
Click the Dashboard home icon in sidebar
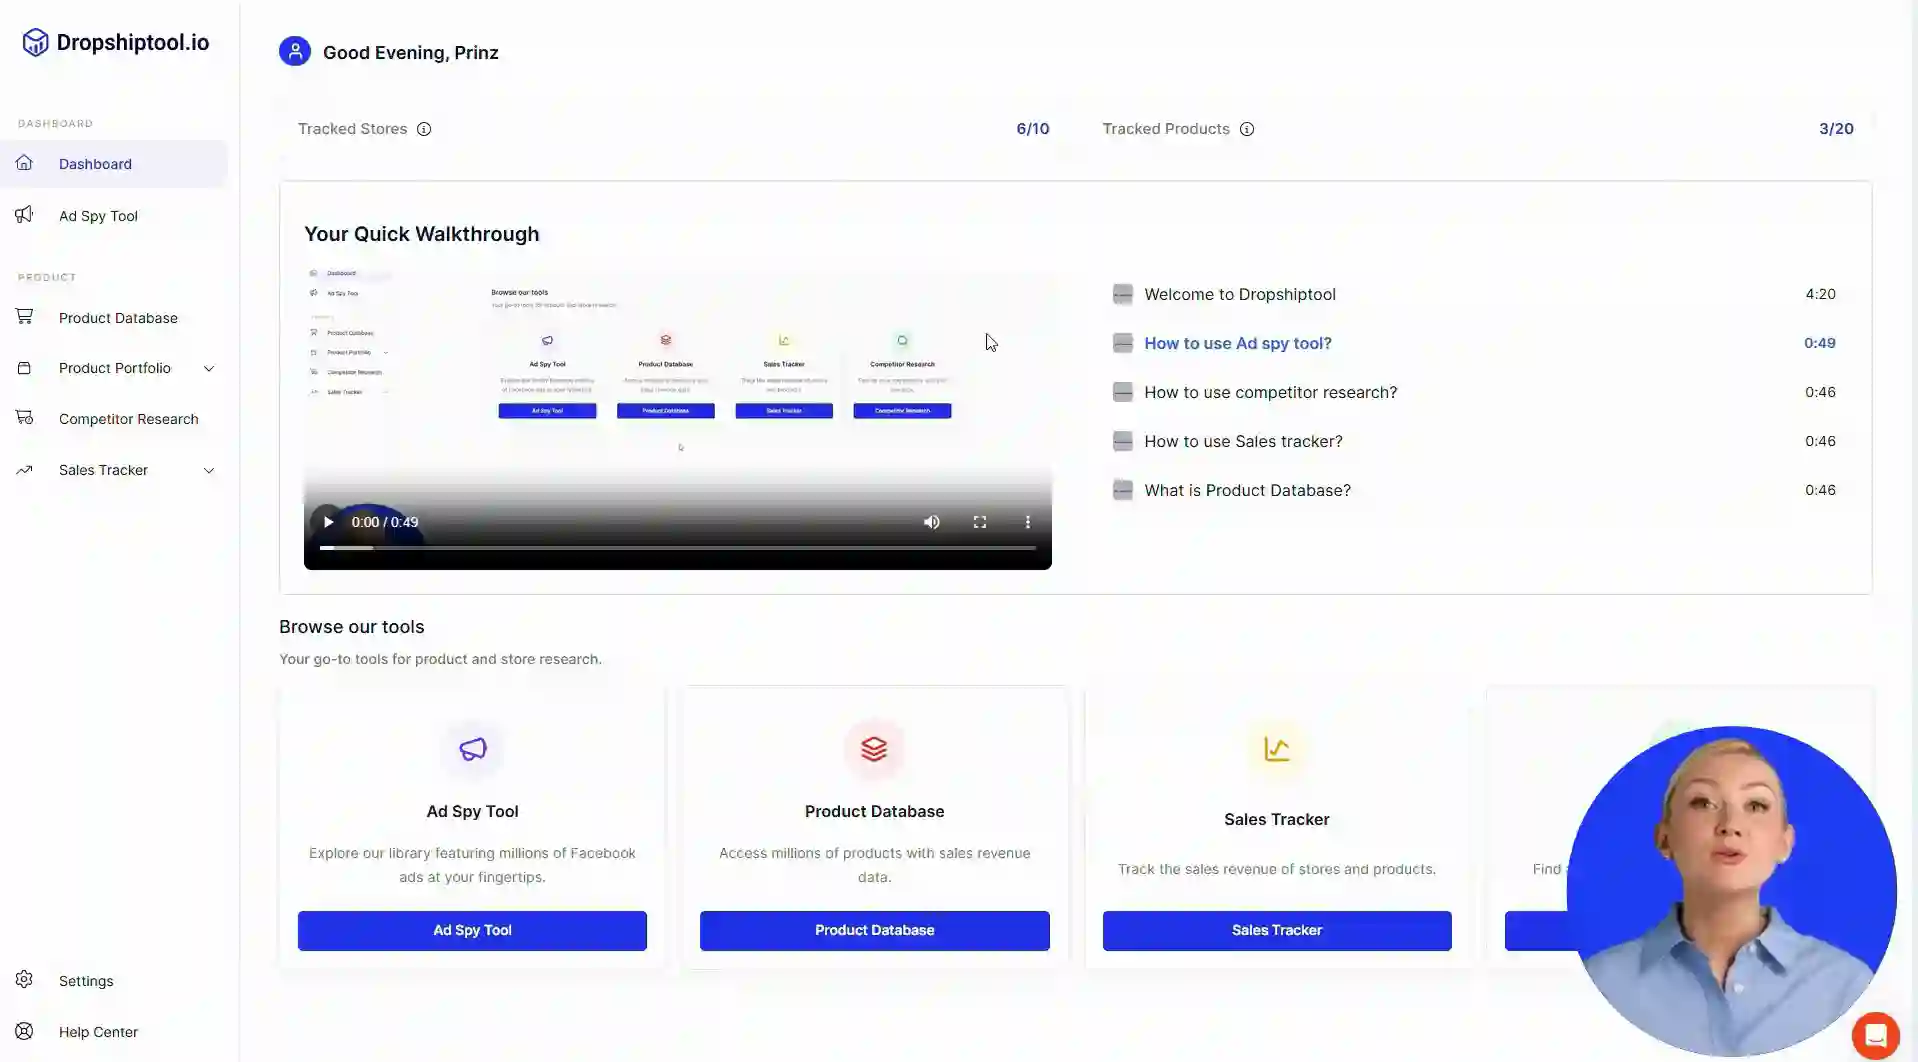tap(25, 163)
